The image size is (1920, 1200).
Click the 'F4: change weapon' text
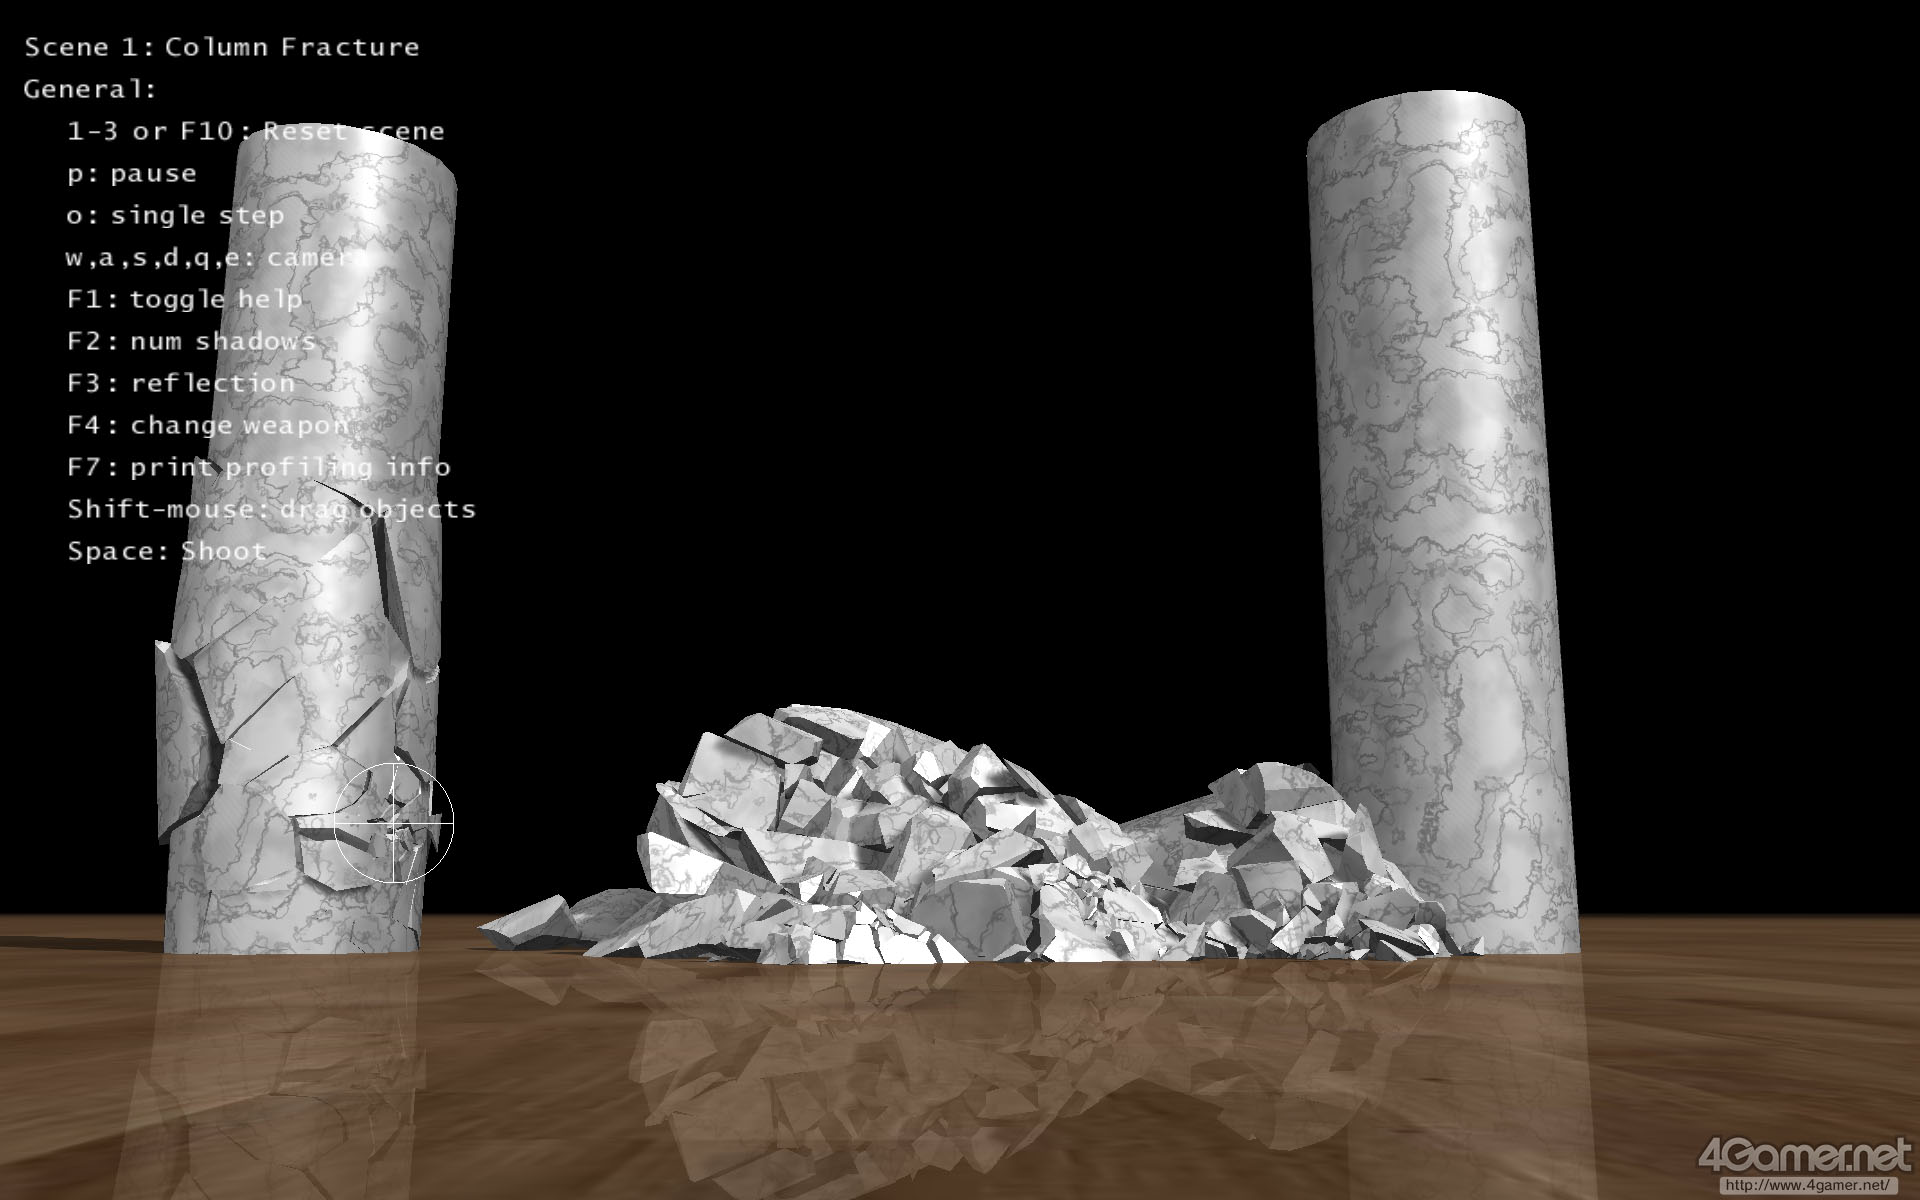[x=208, y=425]
